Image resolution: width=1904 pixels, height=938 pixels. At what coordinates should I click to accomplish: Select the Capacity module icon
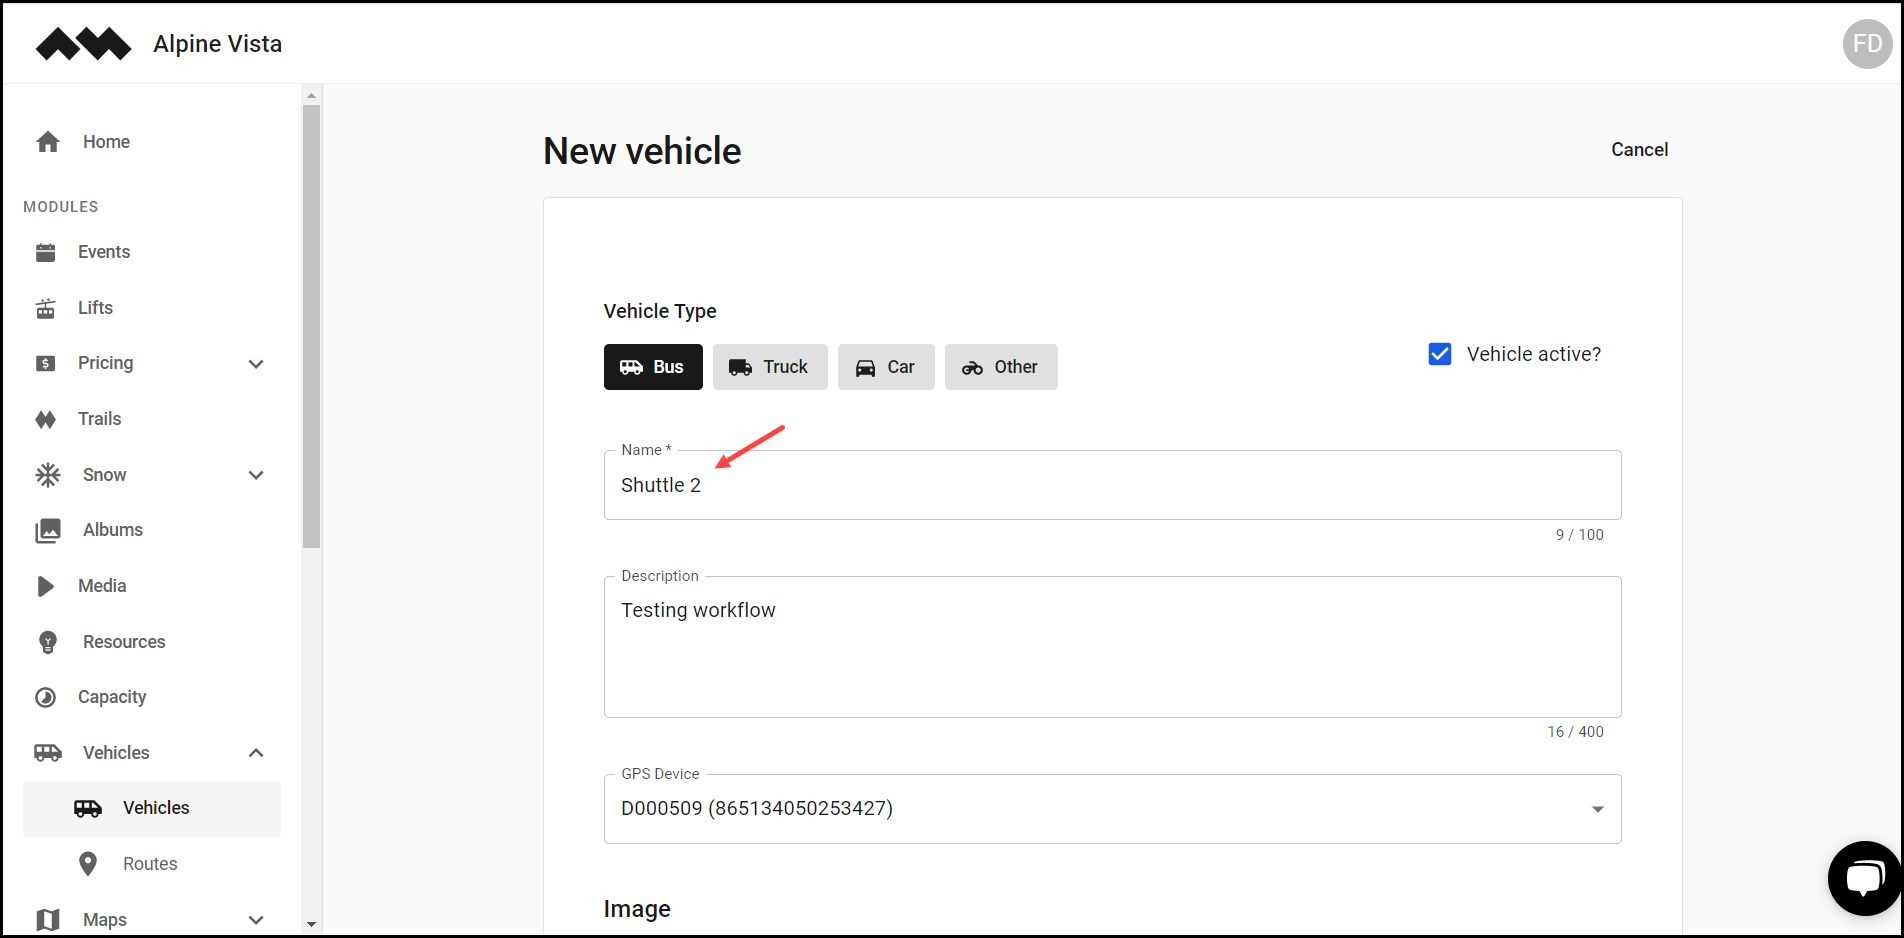[x=46, y=696]
